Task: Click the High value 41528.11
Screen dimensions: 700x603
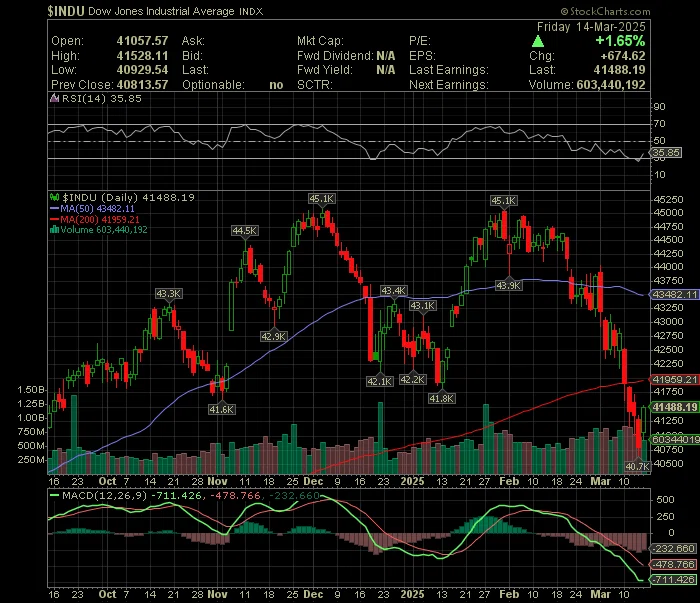Action: click(142, 56)
